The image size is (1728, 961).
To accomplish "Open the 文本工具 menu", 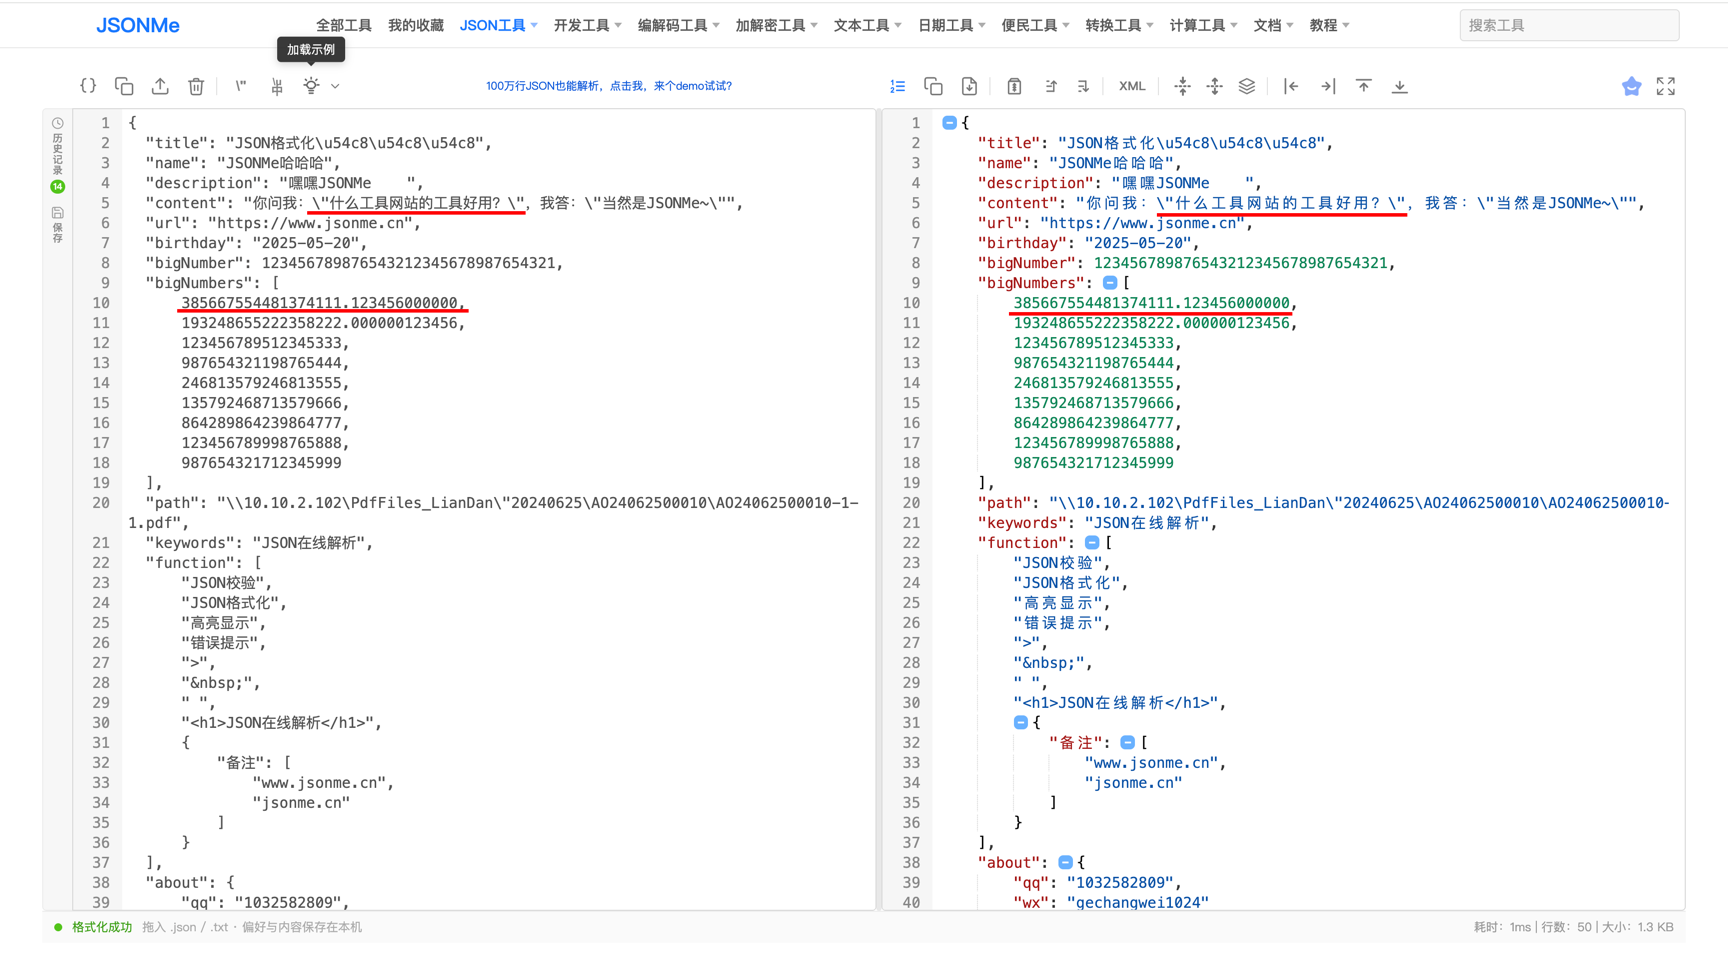I will (868, 25).
